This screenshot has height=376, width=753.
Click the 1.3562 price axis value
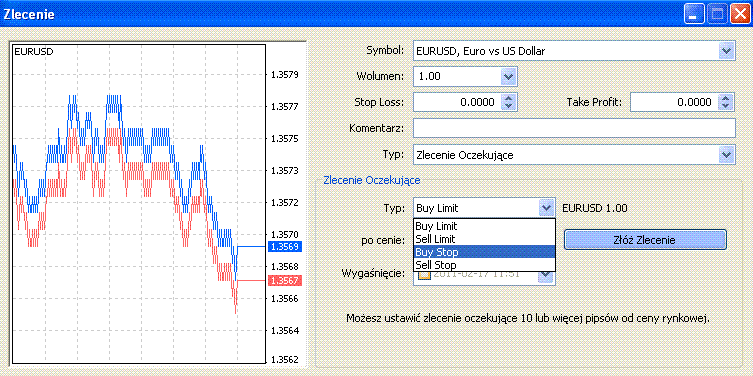point(285,360)
